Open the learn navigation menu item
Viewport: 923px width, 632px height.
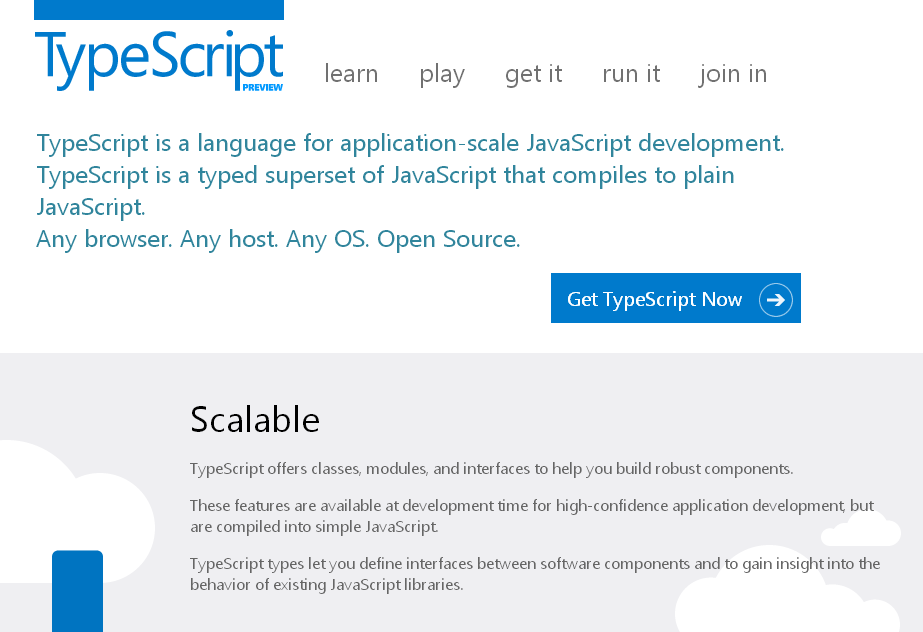[x=351, y=74]
